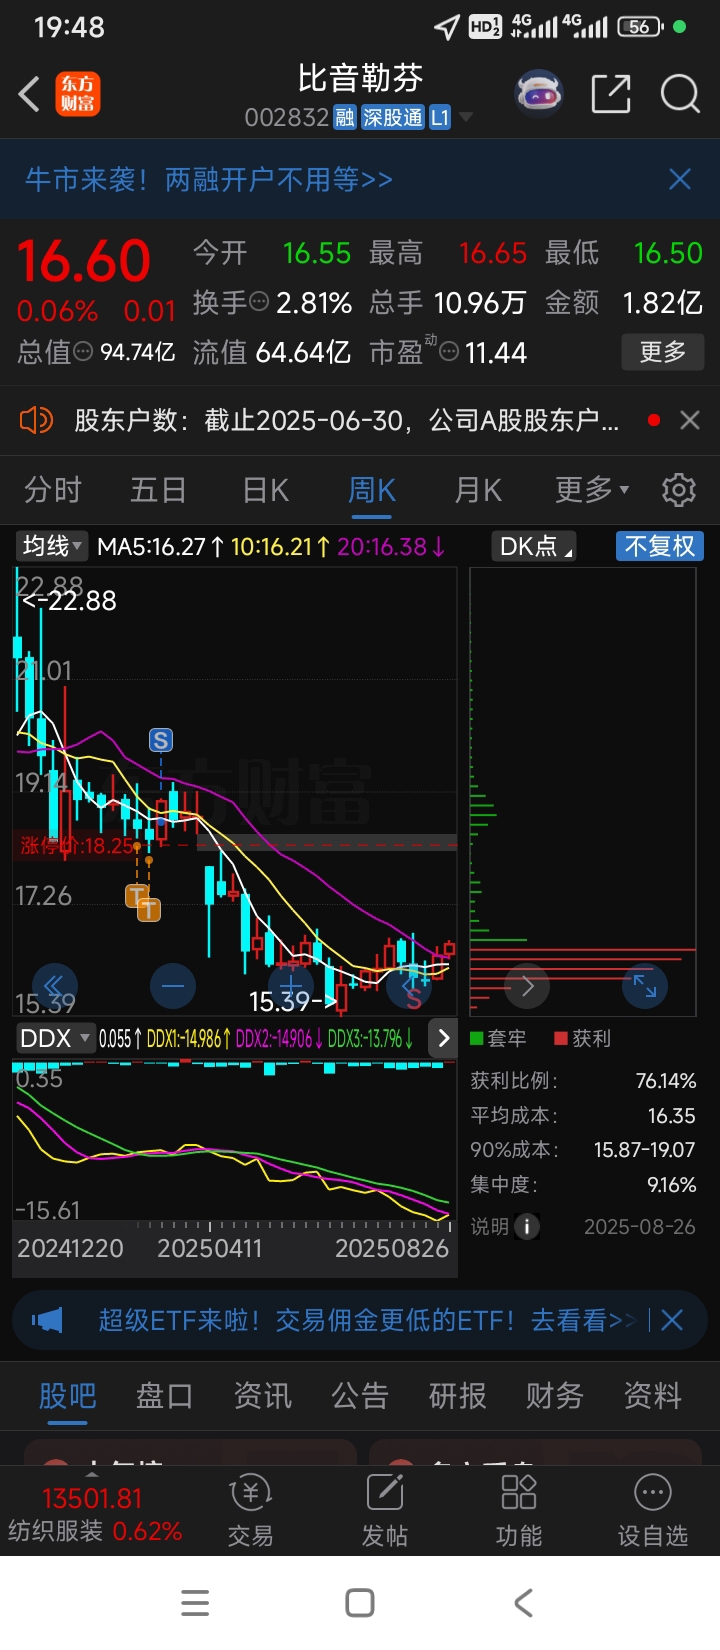720x1650 pixels.
Task: Close the 超级ETF banner
Action: click(672, 1320)
